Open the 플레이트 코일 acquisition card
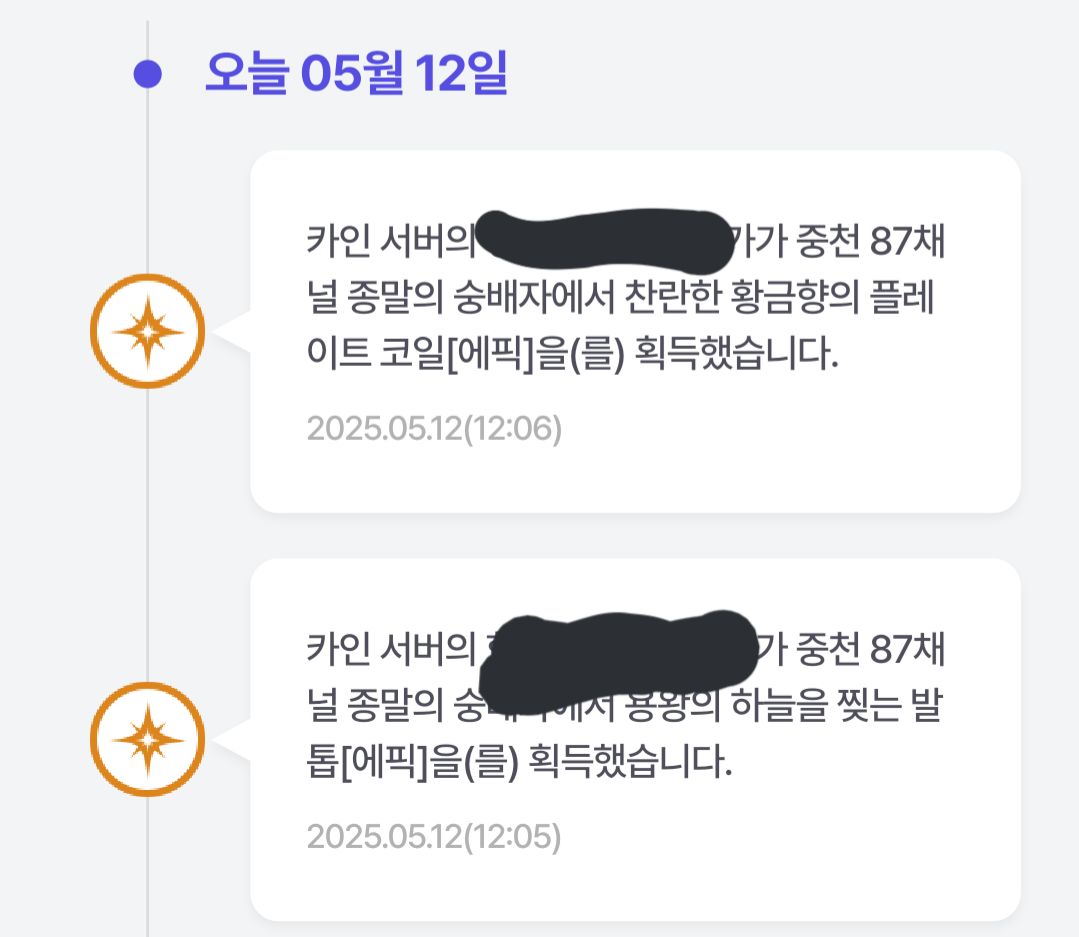 tap(635, 332)
